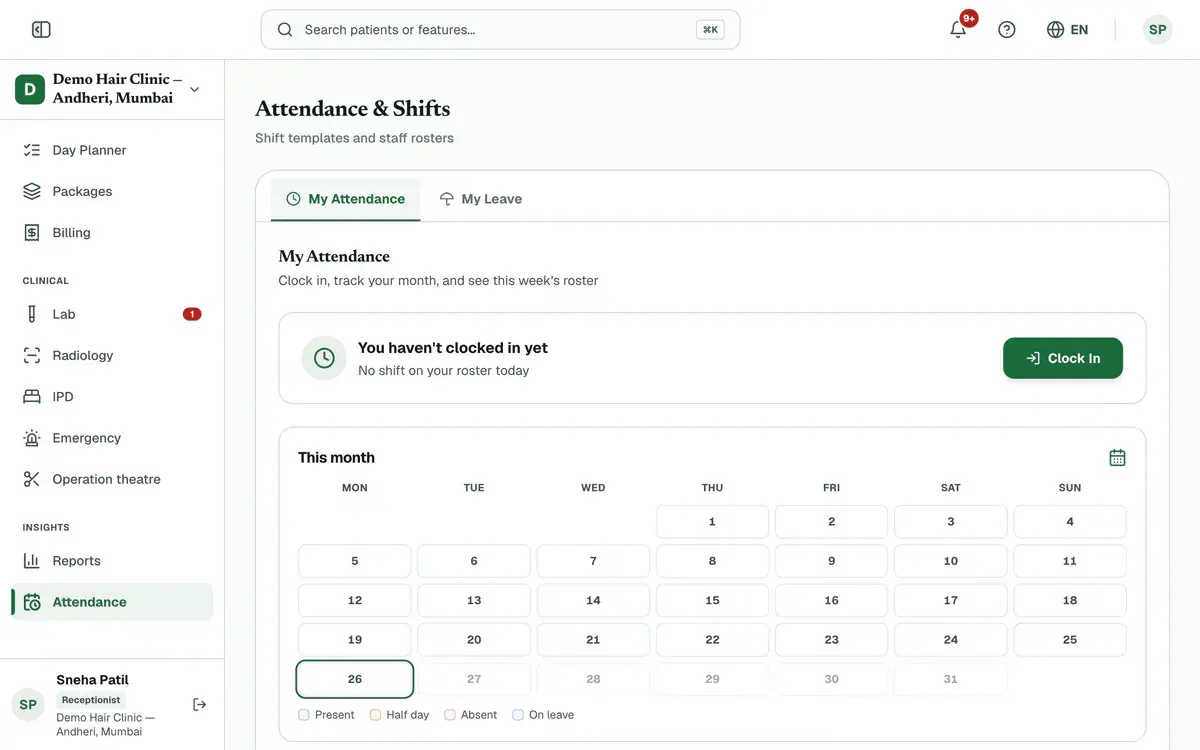The width and height of the screenshot is (1200, 750).
Task: Switch language with the globe EN button
Action: point(1067,30)
